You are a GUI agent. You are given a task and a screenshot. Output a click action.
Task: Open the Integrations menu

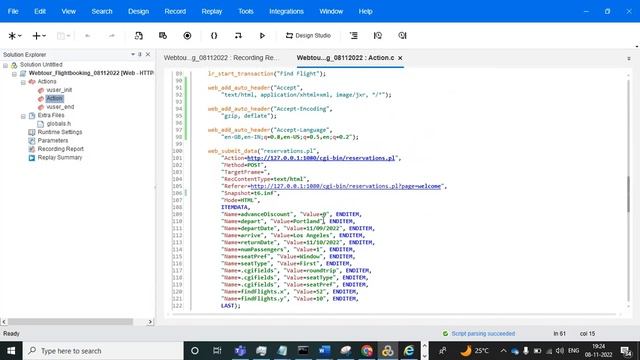[286, 11]
